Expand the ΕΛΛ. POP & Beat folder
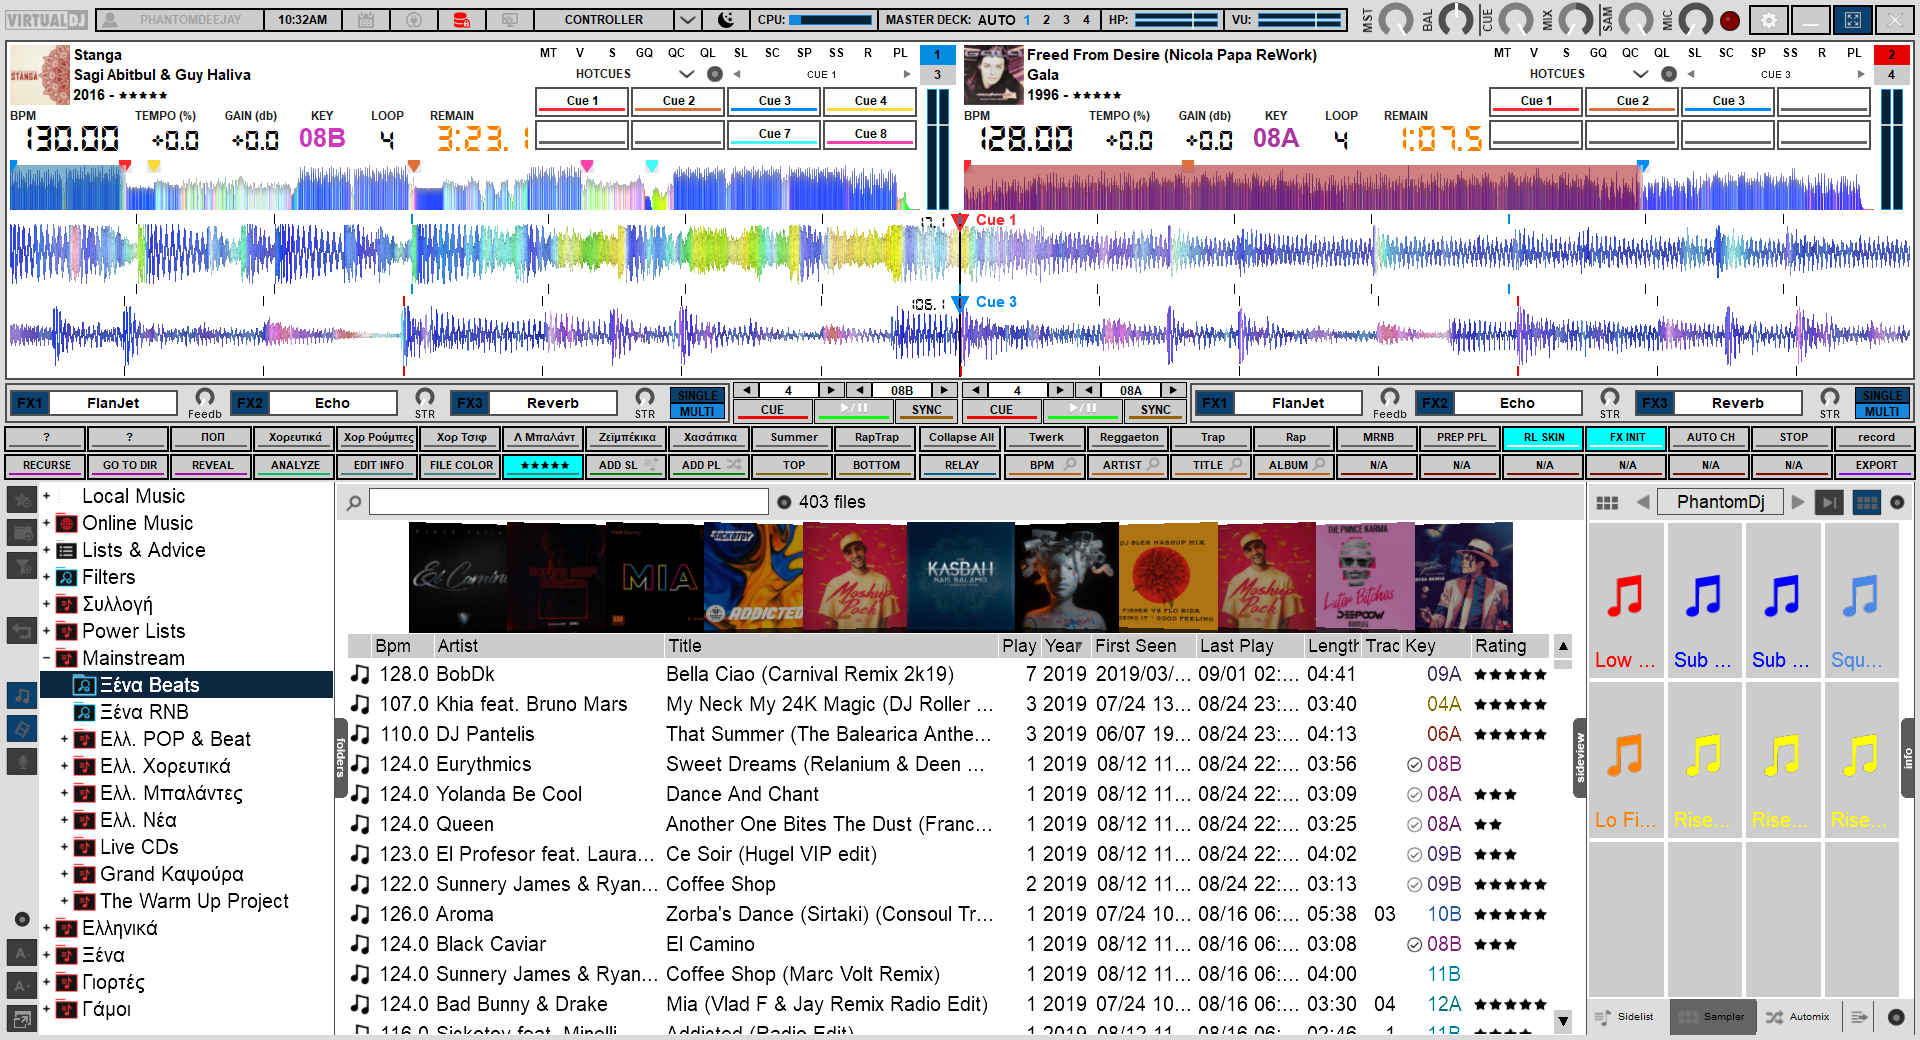The image size is (1920, 1040). 64,739
